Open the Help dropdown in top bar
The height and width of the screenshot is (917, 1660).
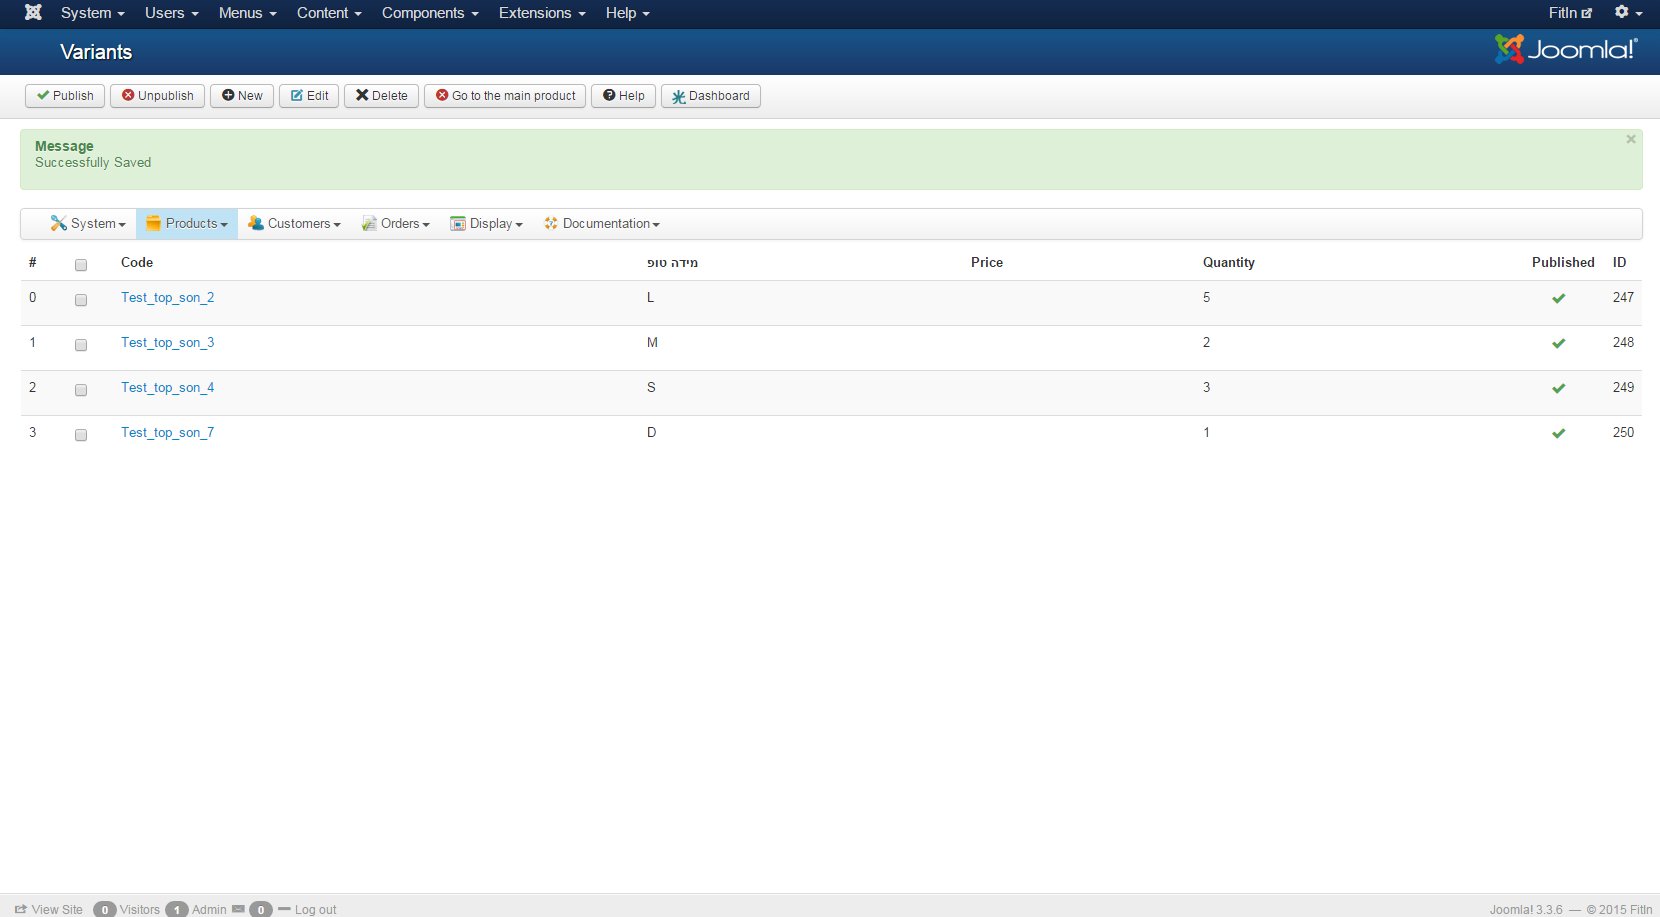627,13
